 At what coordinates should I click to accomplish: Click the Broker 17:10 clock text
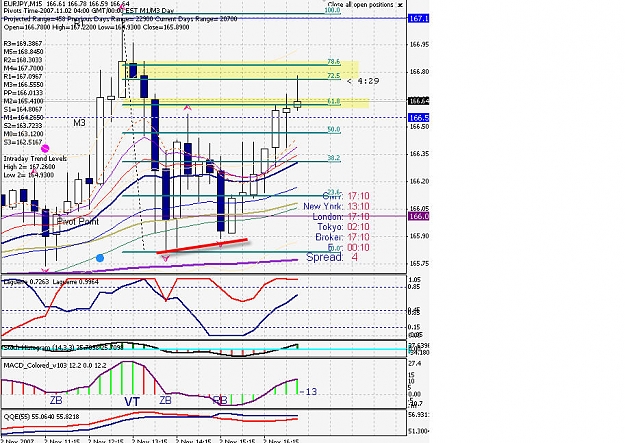click(342, 237)
